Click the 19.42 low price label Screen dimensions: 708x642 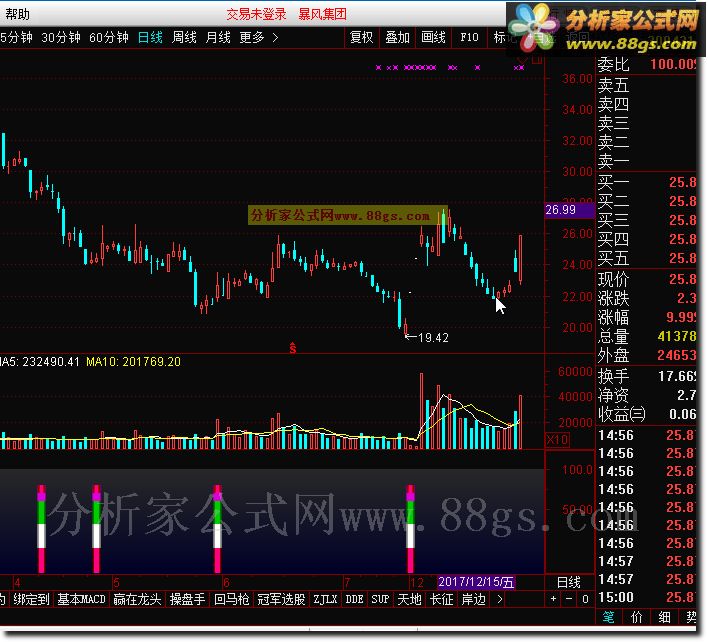click(x=433, y=338)
